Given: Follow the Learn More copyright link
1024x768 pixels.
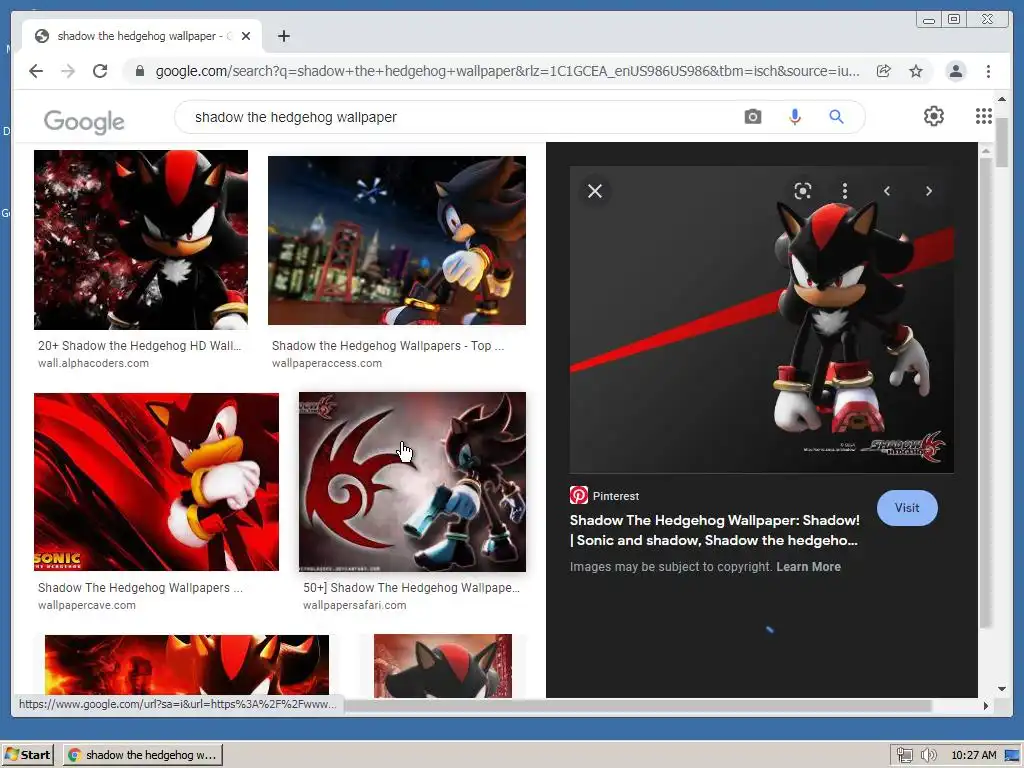Looking at the screenshot, I should (x=808, y=567).
